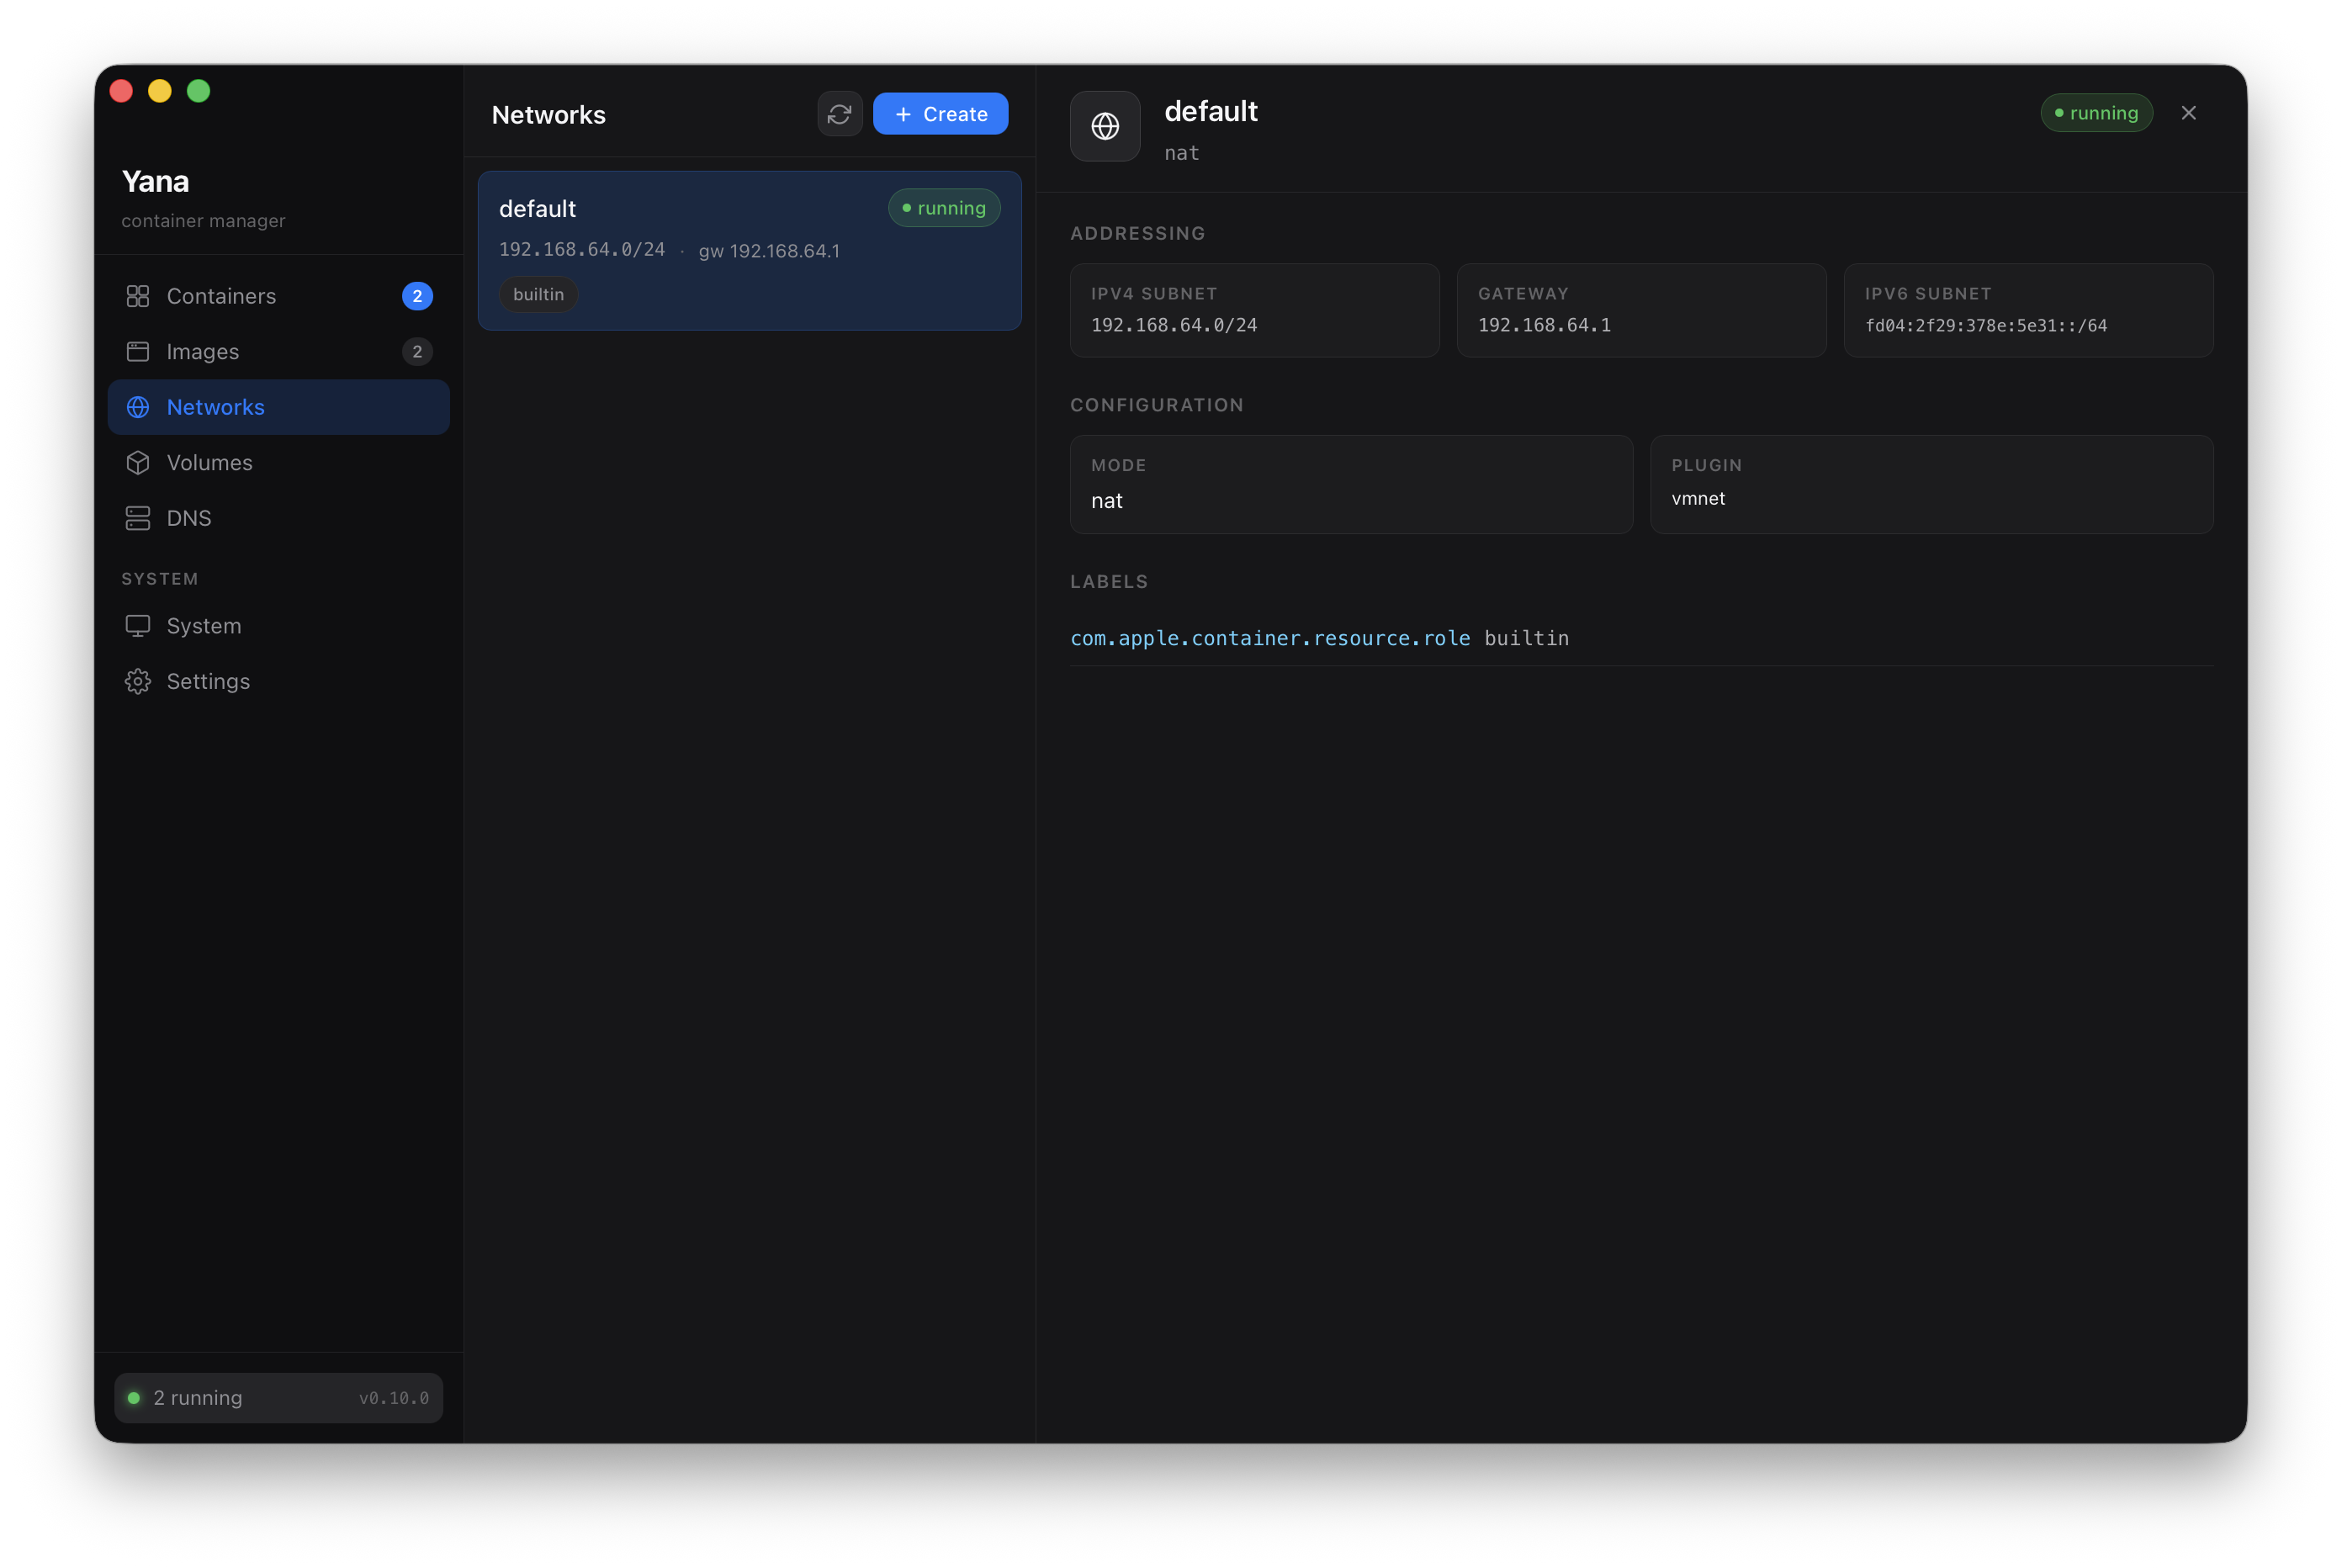The image size is (2342, 1568).
Task: Select the default network card
Action: (x=749, y=250)
